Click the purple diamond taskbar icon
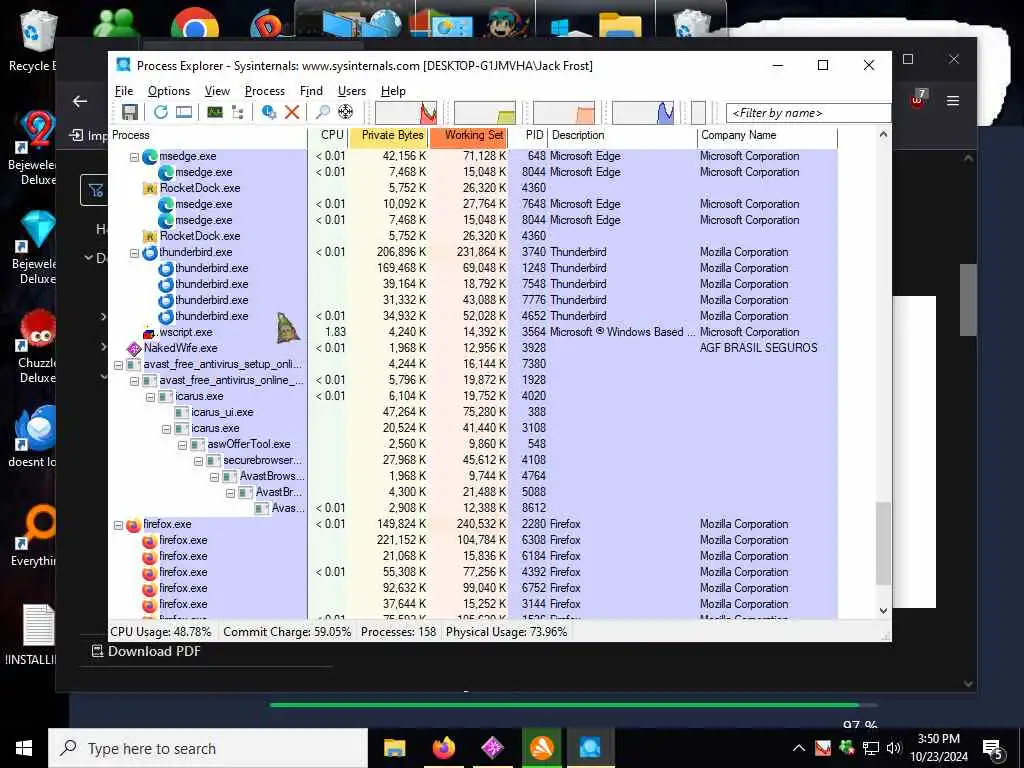1024x768 pixels. pyautogui.click(x=492, y=748)
